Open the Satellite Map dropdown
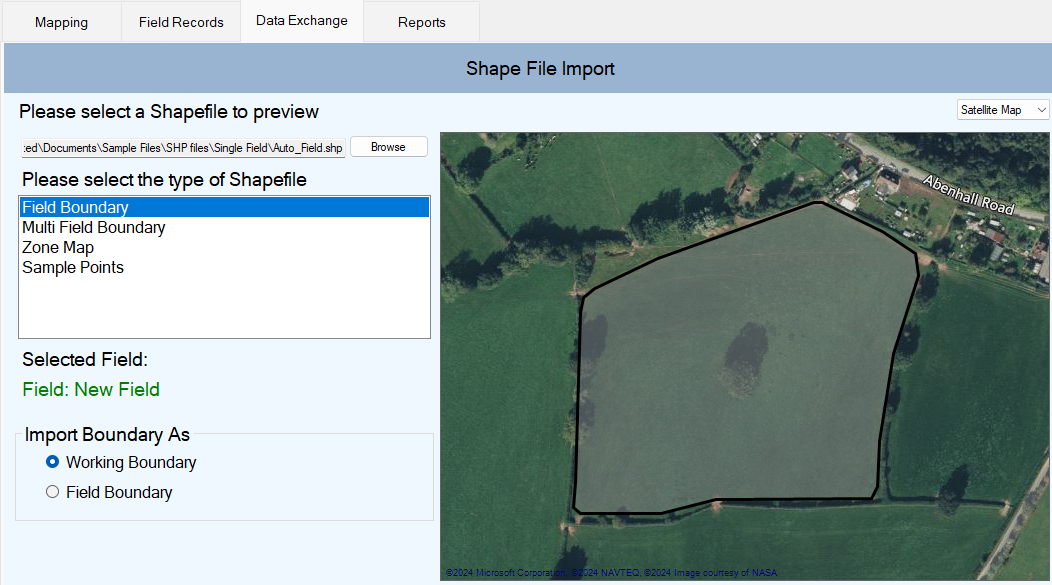This screenshot has width=1052, height=585. [x=1002, y=110]
